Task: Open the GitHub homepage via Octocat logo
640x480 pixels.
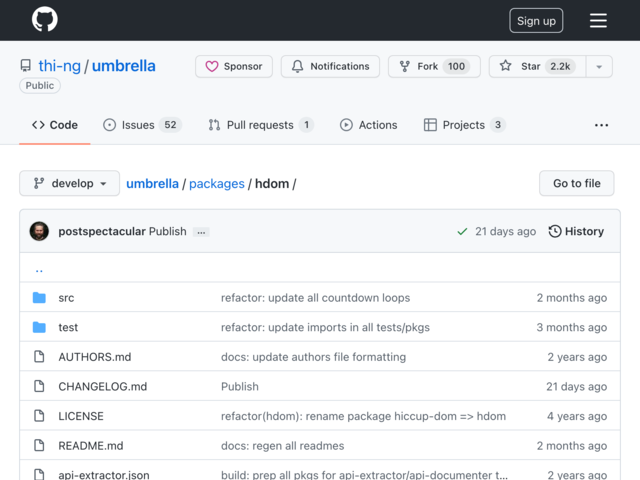Action: click(44, 19)
